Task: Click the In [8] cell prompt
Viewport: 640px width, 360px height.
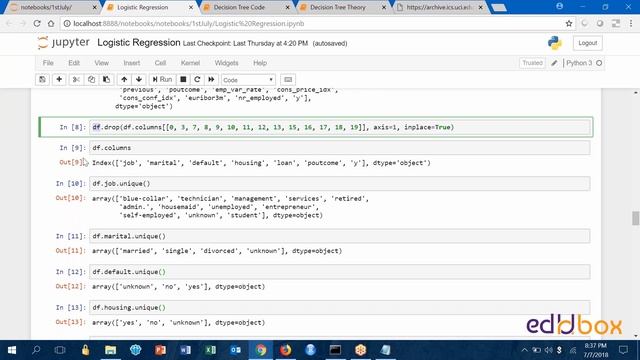Action: pyautogui.click(x=73, y=127)
